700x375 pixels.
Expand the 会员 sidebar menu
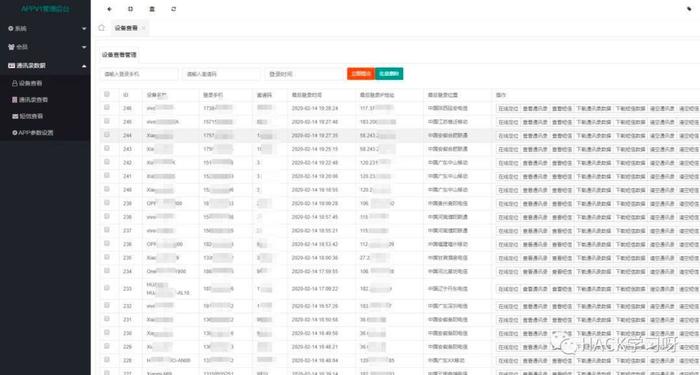tap(45, 47)
